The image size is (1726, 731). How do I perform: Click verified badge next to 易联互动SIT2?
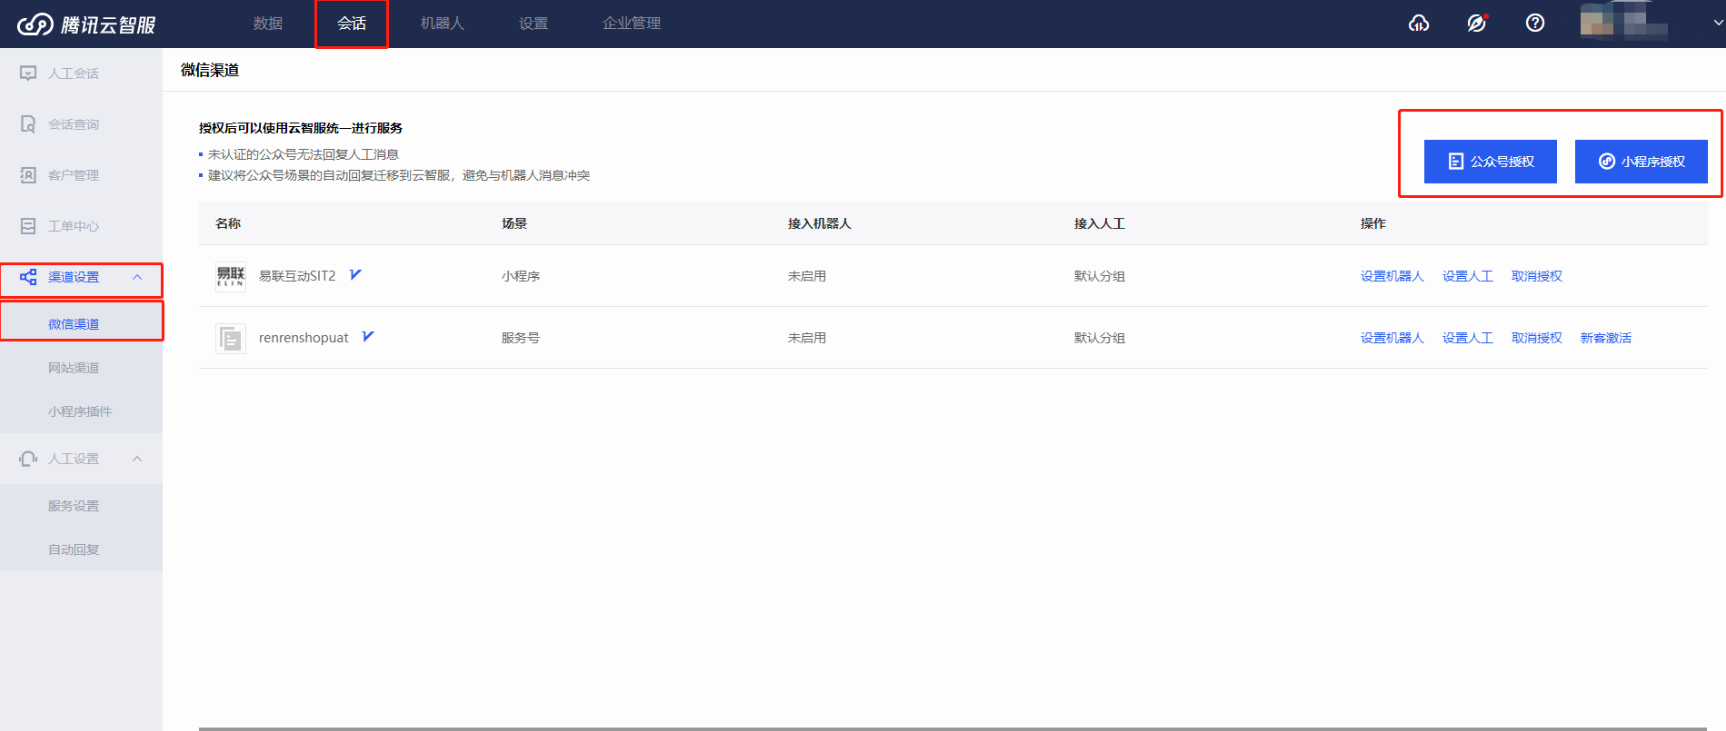[x=355, y=275]
